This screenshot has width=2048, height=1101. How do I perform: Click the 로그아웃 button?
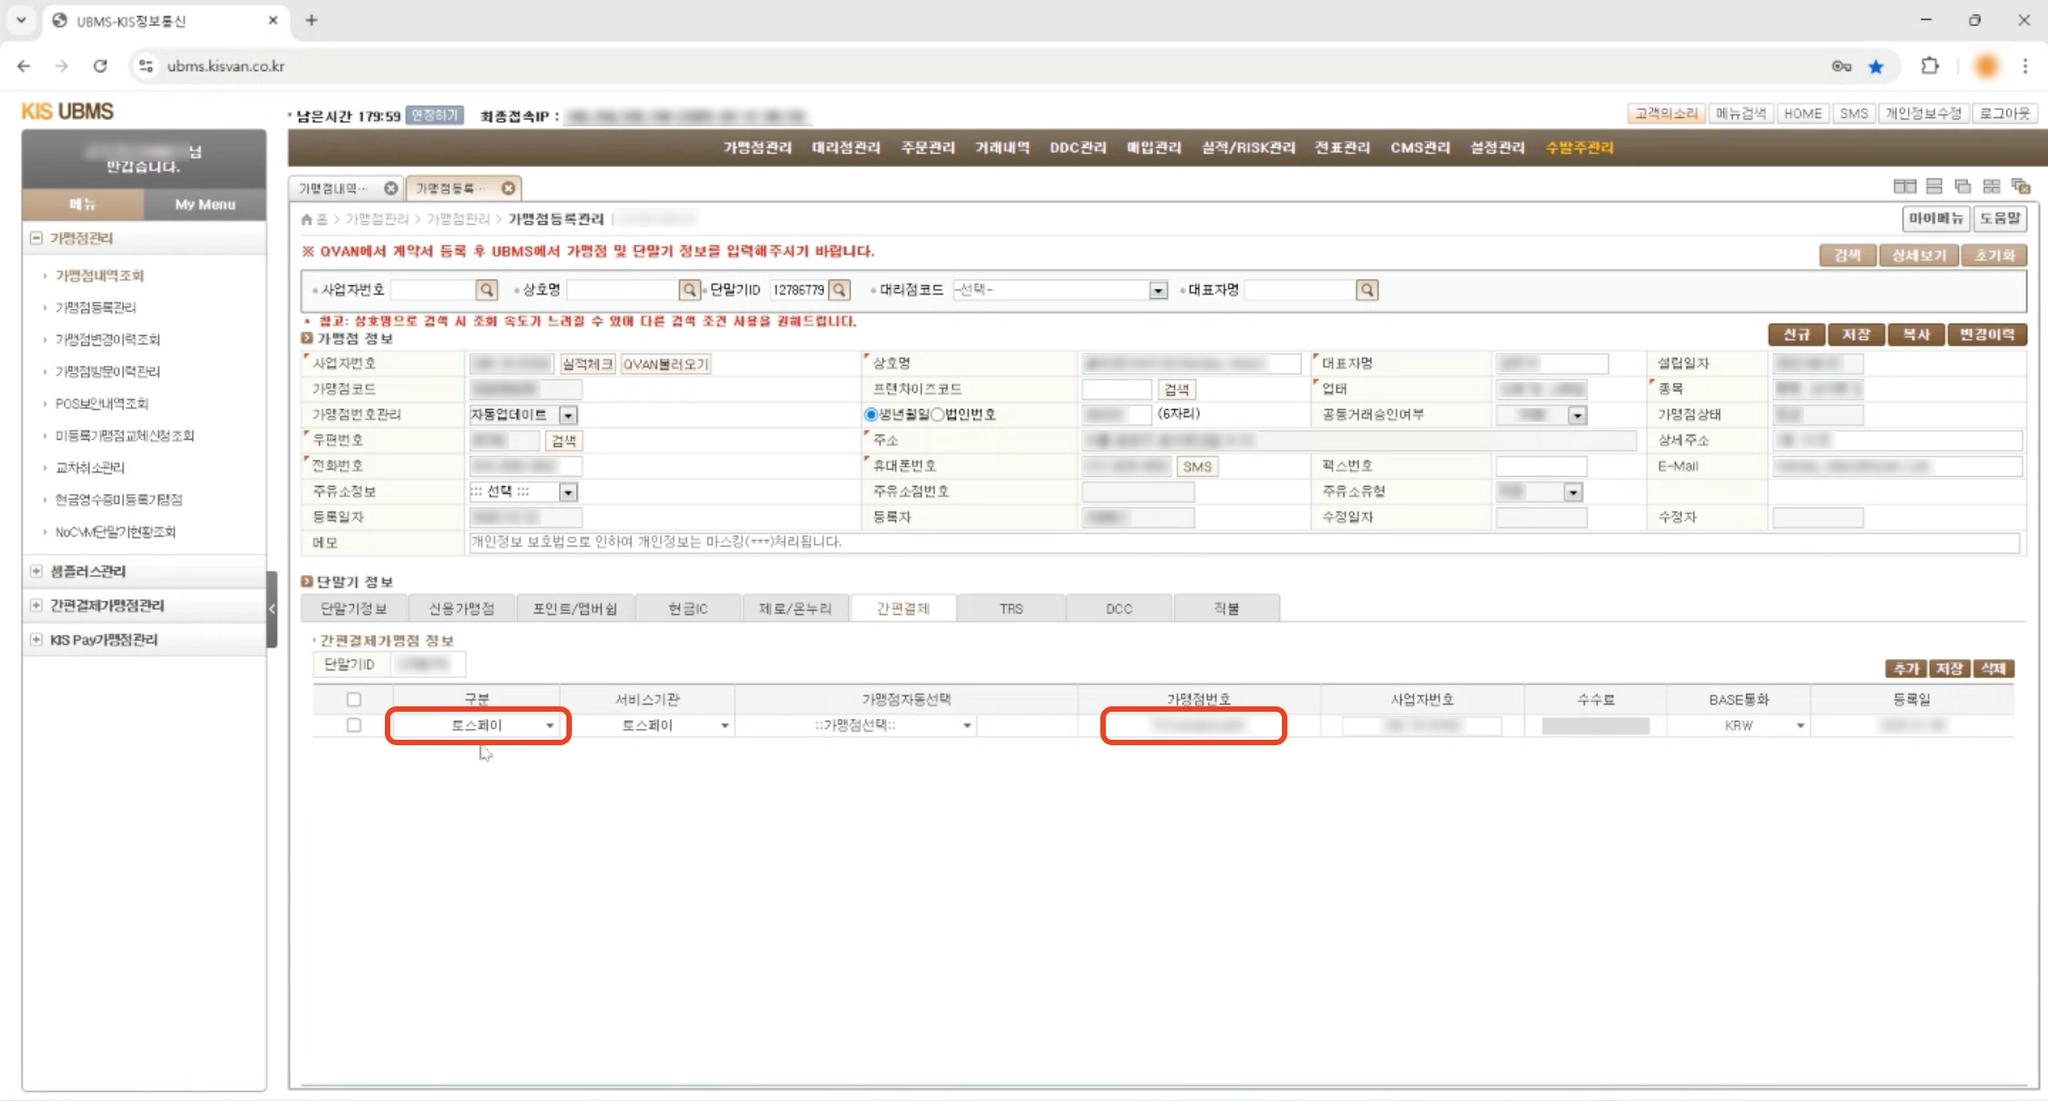pos(2004,113)
